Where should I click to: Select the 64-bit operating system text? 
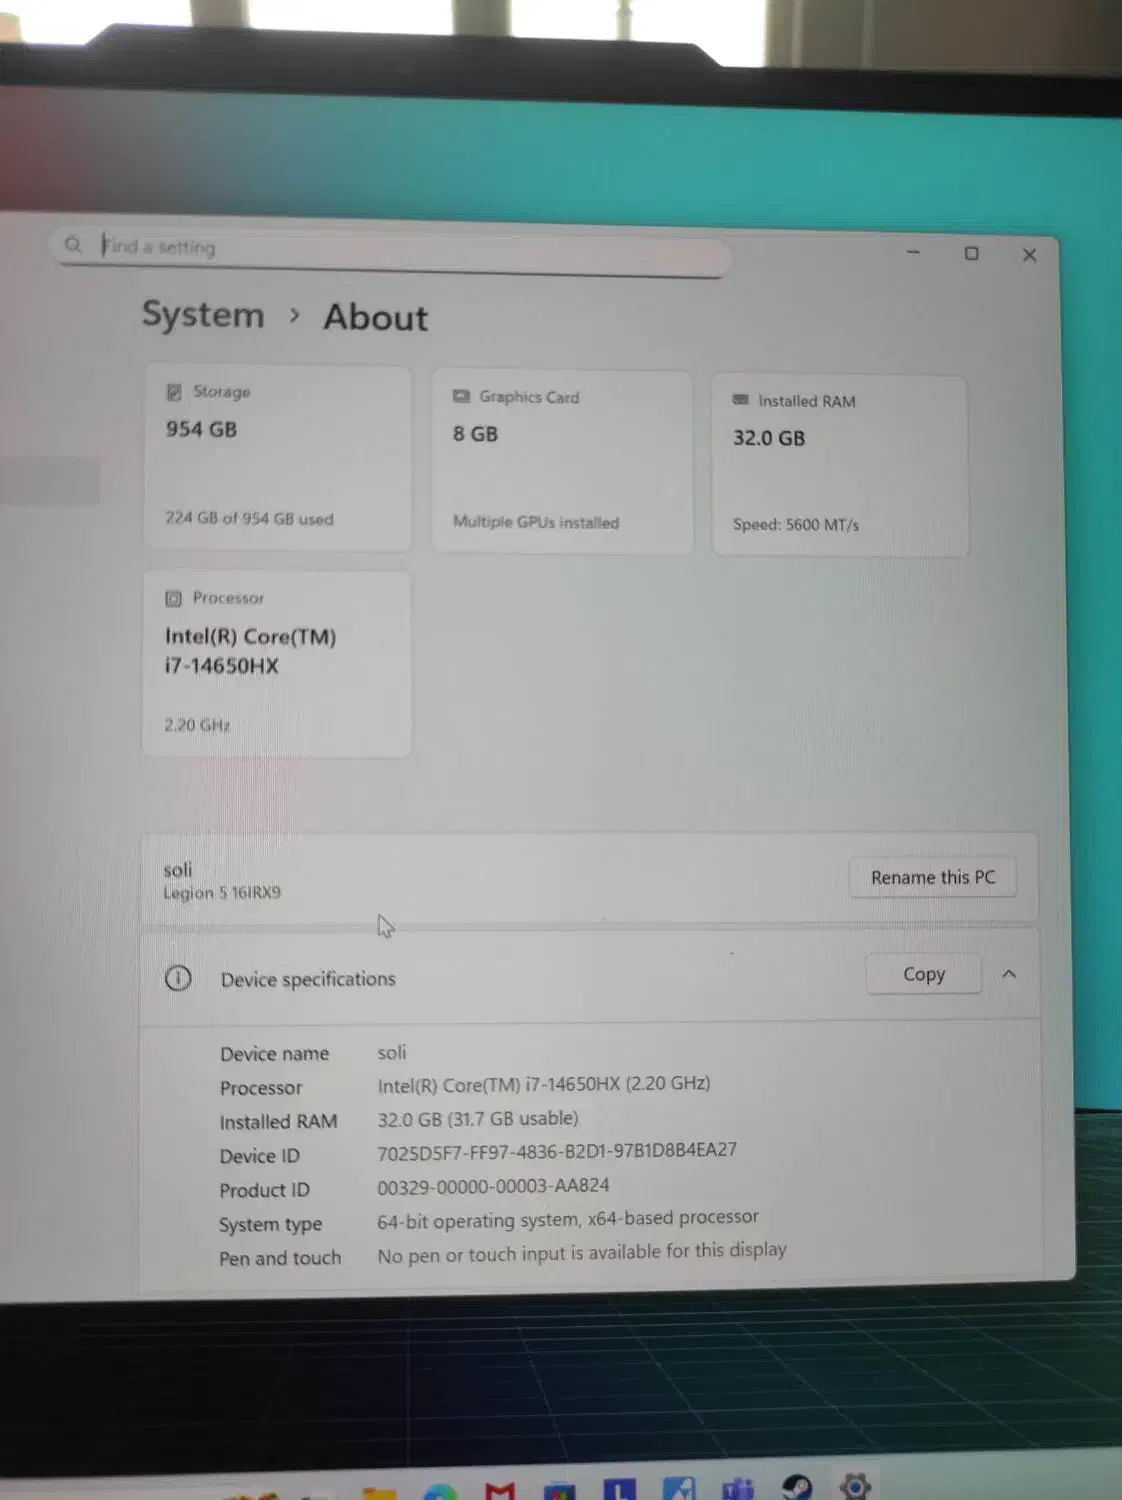point(568,1219)
